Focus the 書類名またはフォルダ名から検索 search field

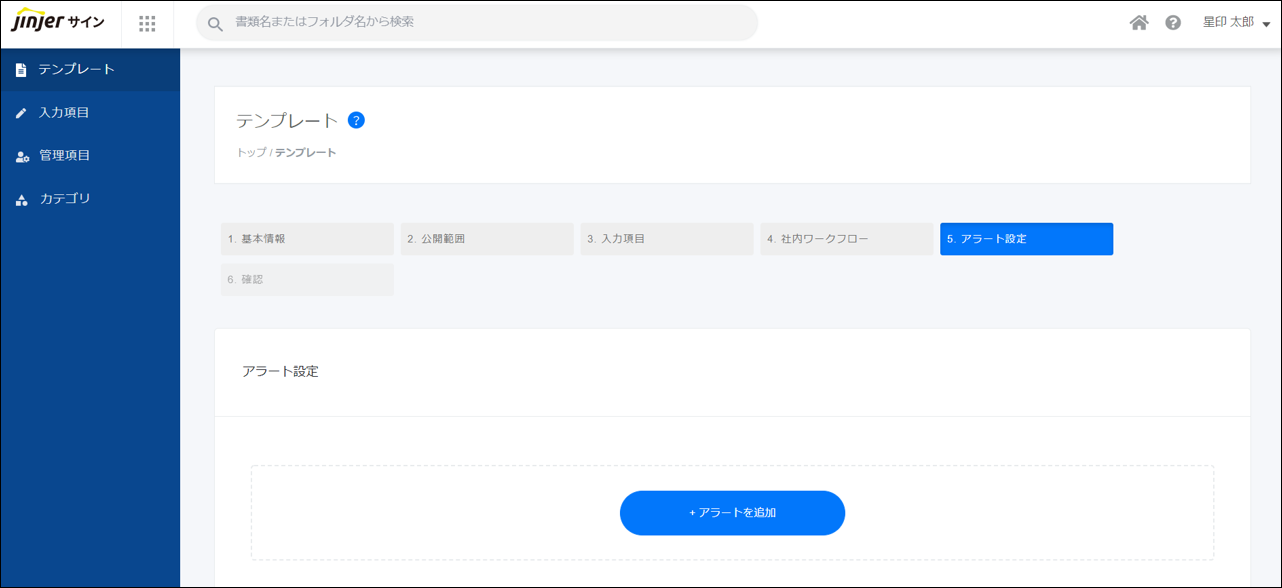point(490,22)
